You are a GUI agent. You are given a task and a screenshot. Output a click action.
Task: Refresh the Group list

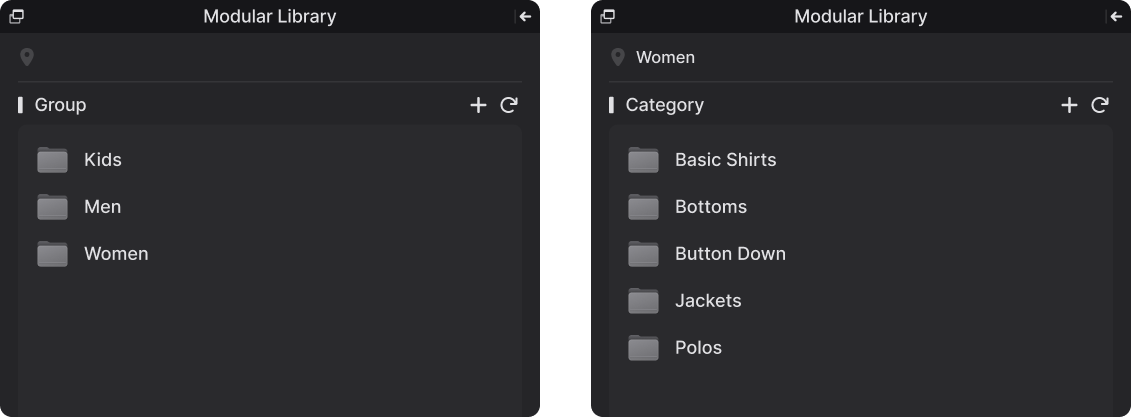tap(509, 105)
